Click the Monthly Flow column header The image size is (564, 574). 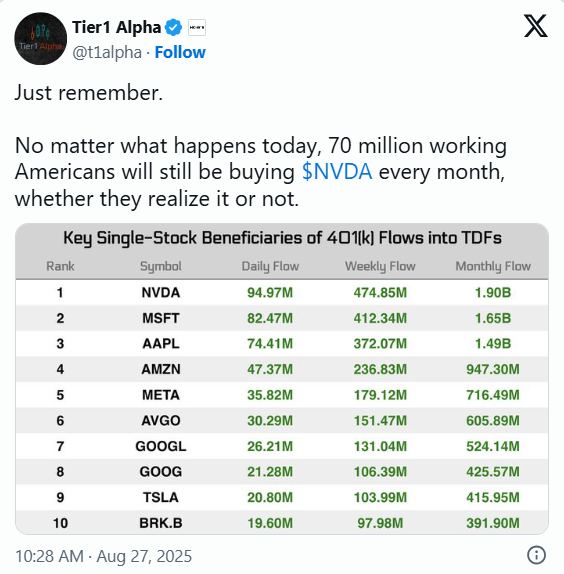pyautogui.click(x=493, y=266)
